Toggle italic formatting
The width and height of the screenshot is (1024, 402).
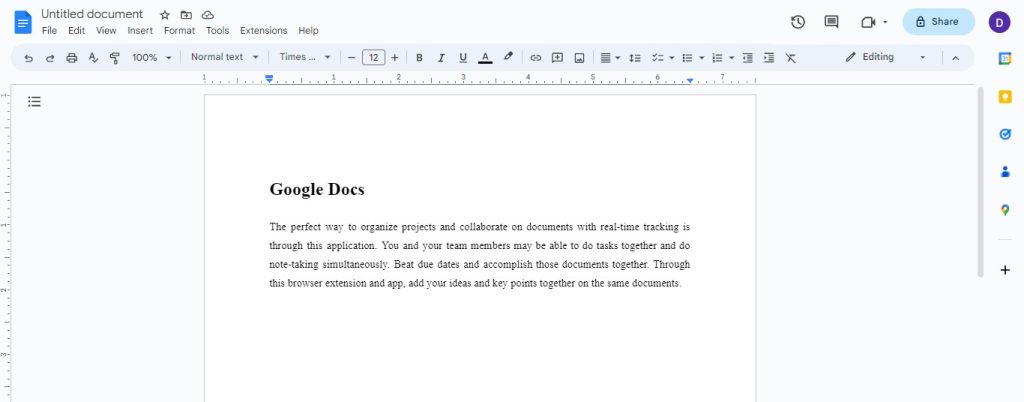441,58
